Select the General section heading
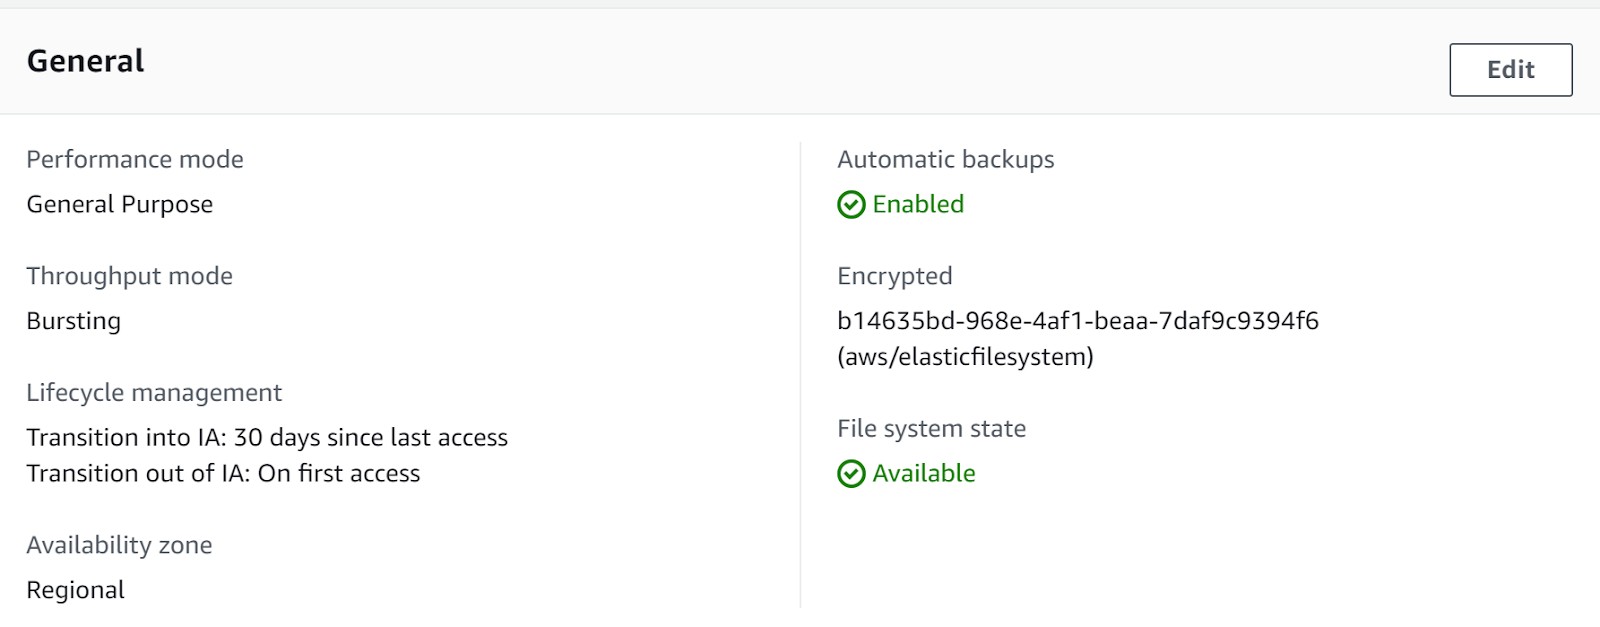1600x627 pixels. [x=85, y=61]
